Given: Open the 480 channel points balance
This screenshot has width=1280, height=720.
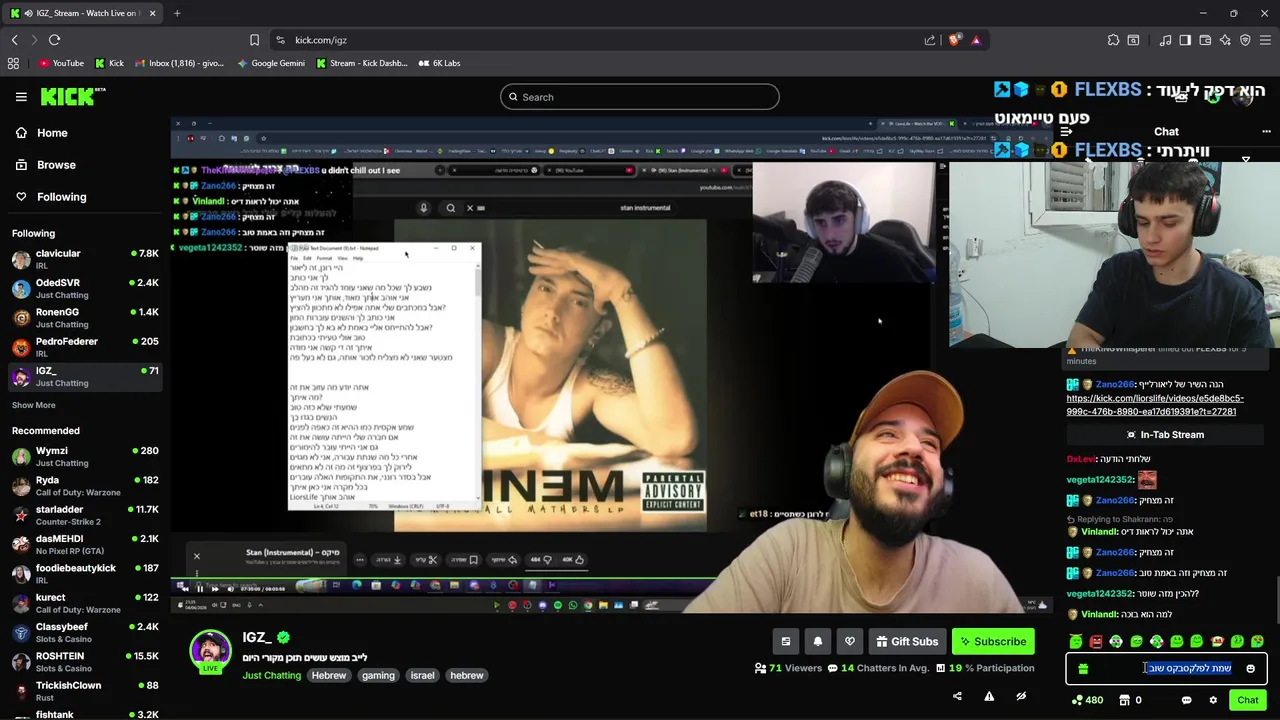Looking at the screenshot, I should 1087,700.
